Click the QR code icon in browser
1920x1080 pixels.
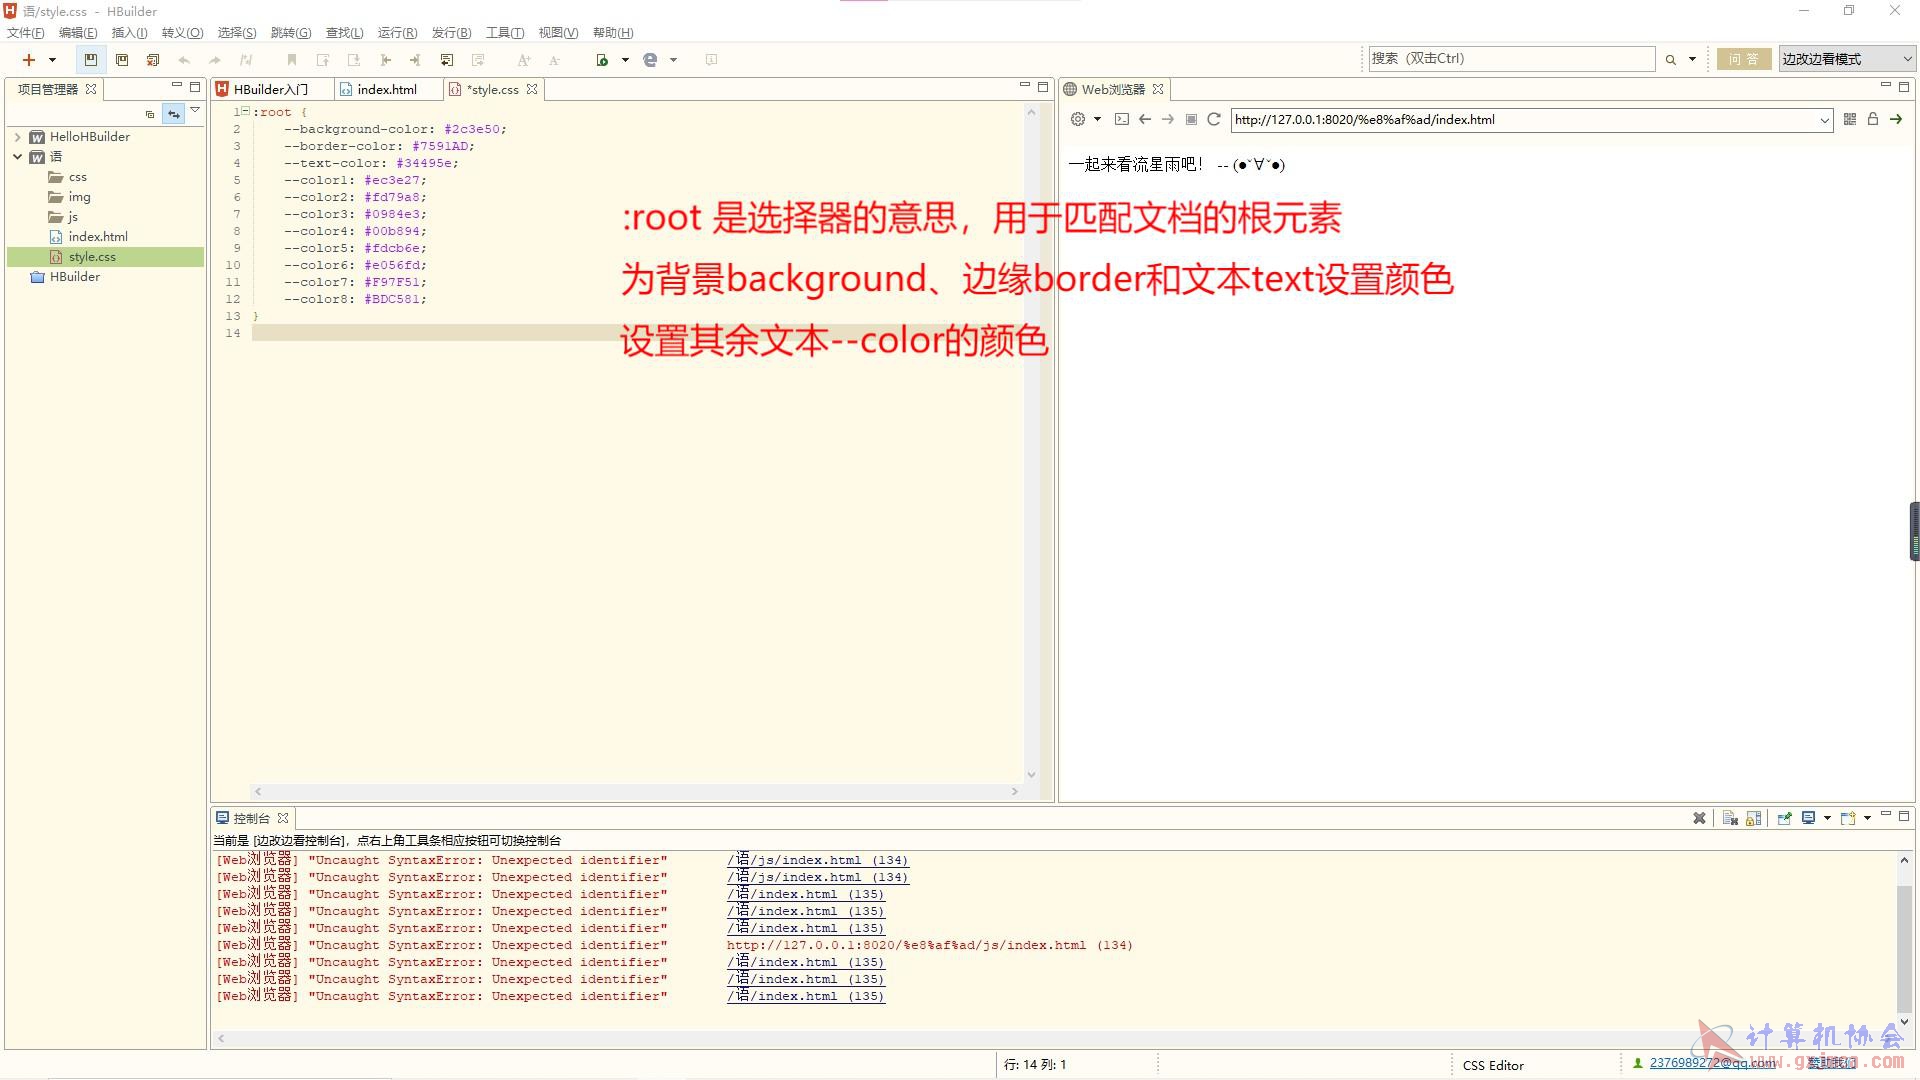(x=1849, y=119)
